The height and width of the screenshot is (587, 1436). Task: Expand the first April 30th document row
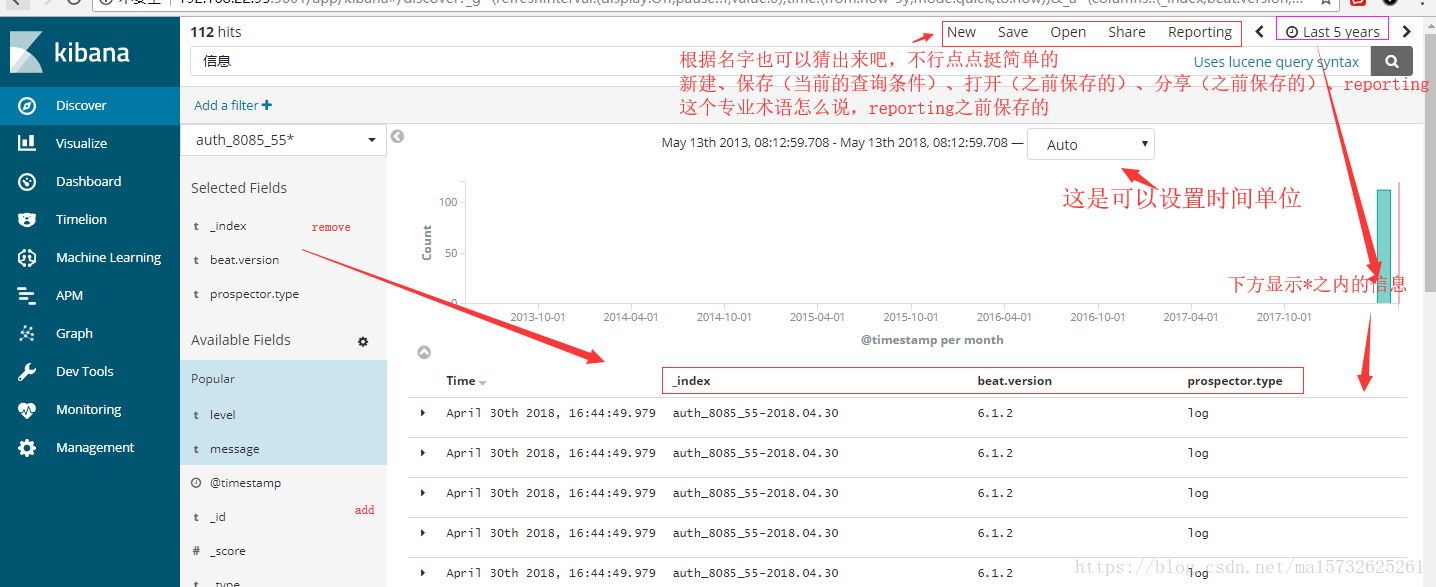[x=422, y=412]
